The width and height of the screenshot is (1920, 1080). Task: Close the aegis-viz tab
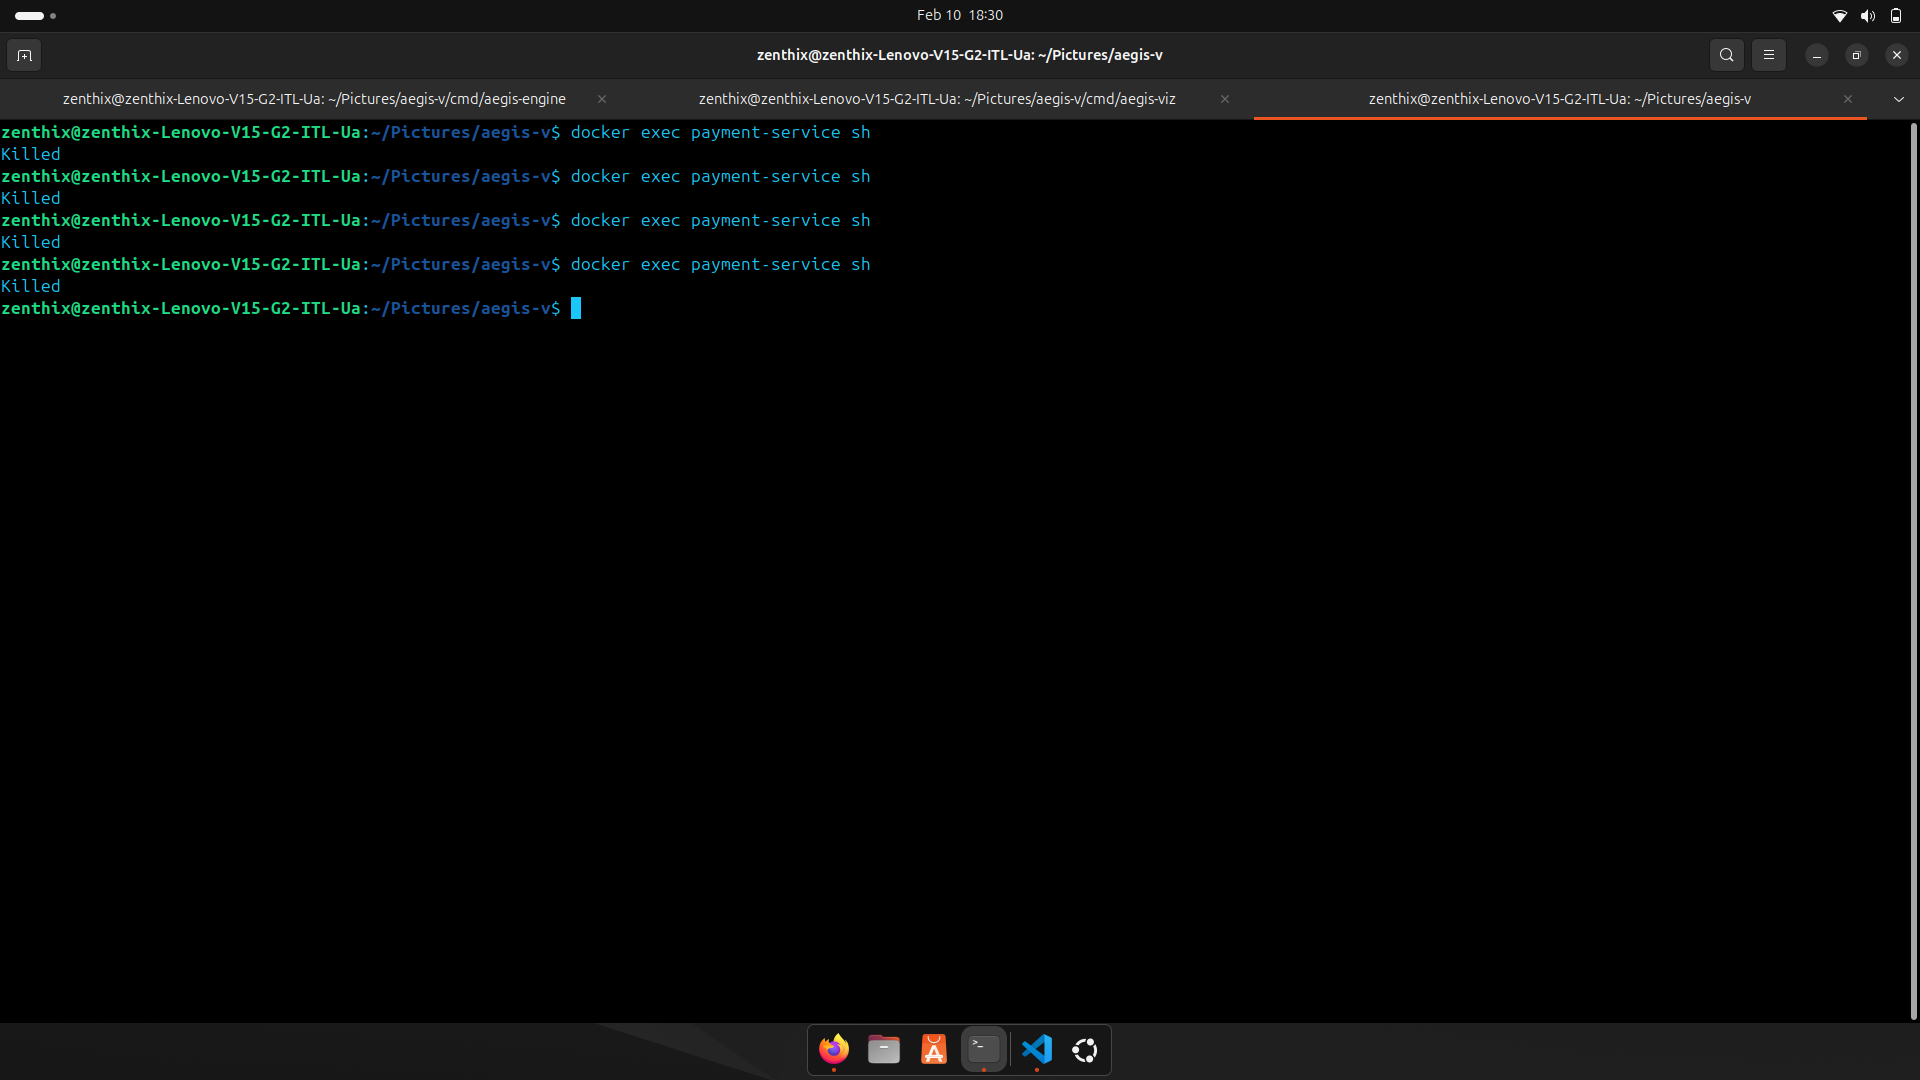1225,99
